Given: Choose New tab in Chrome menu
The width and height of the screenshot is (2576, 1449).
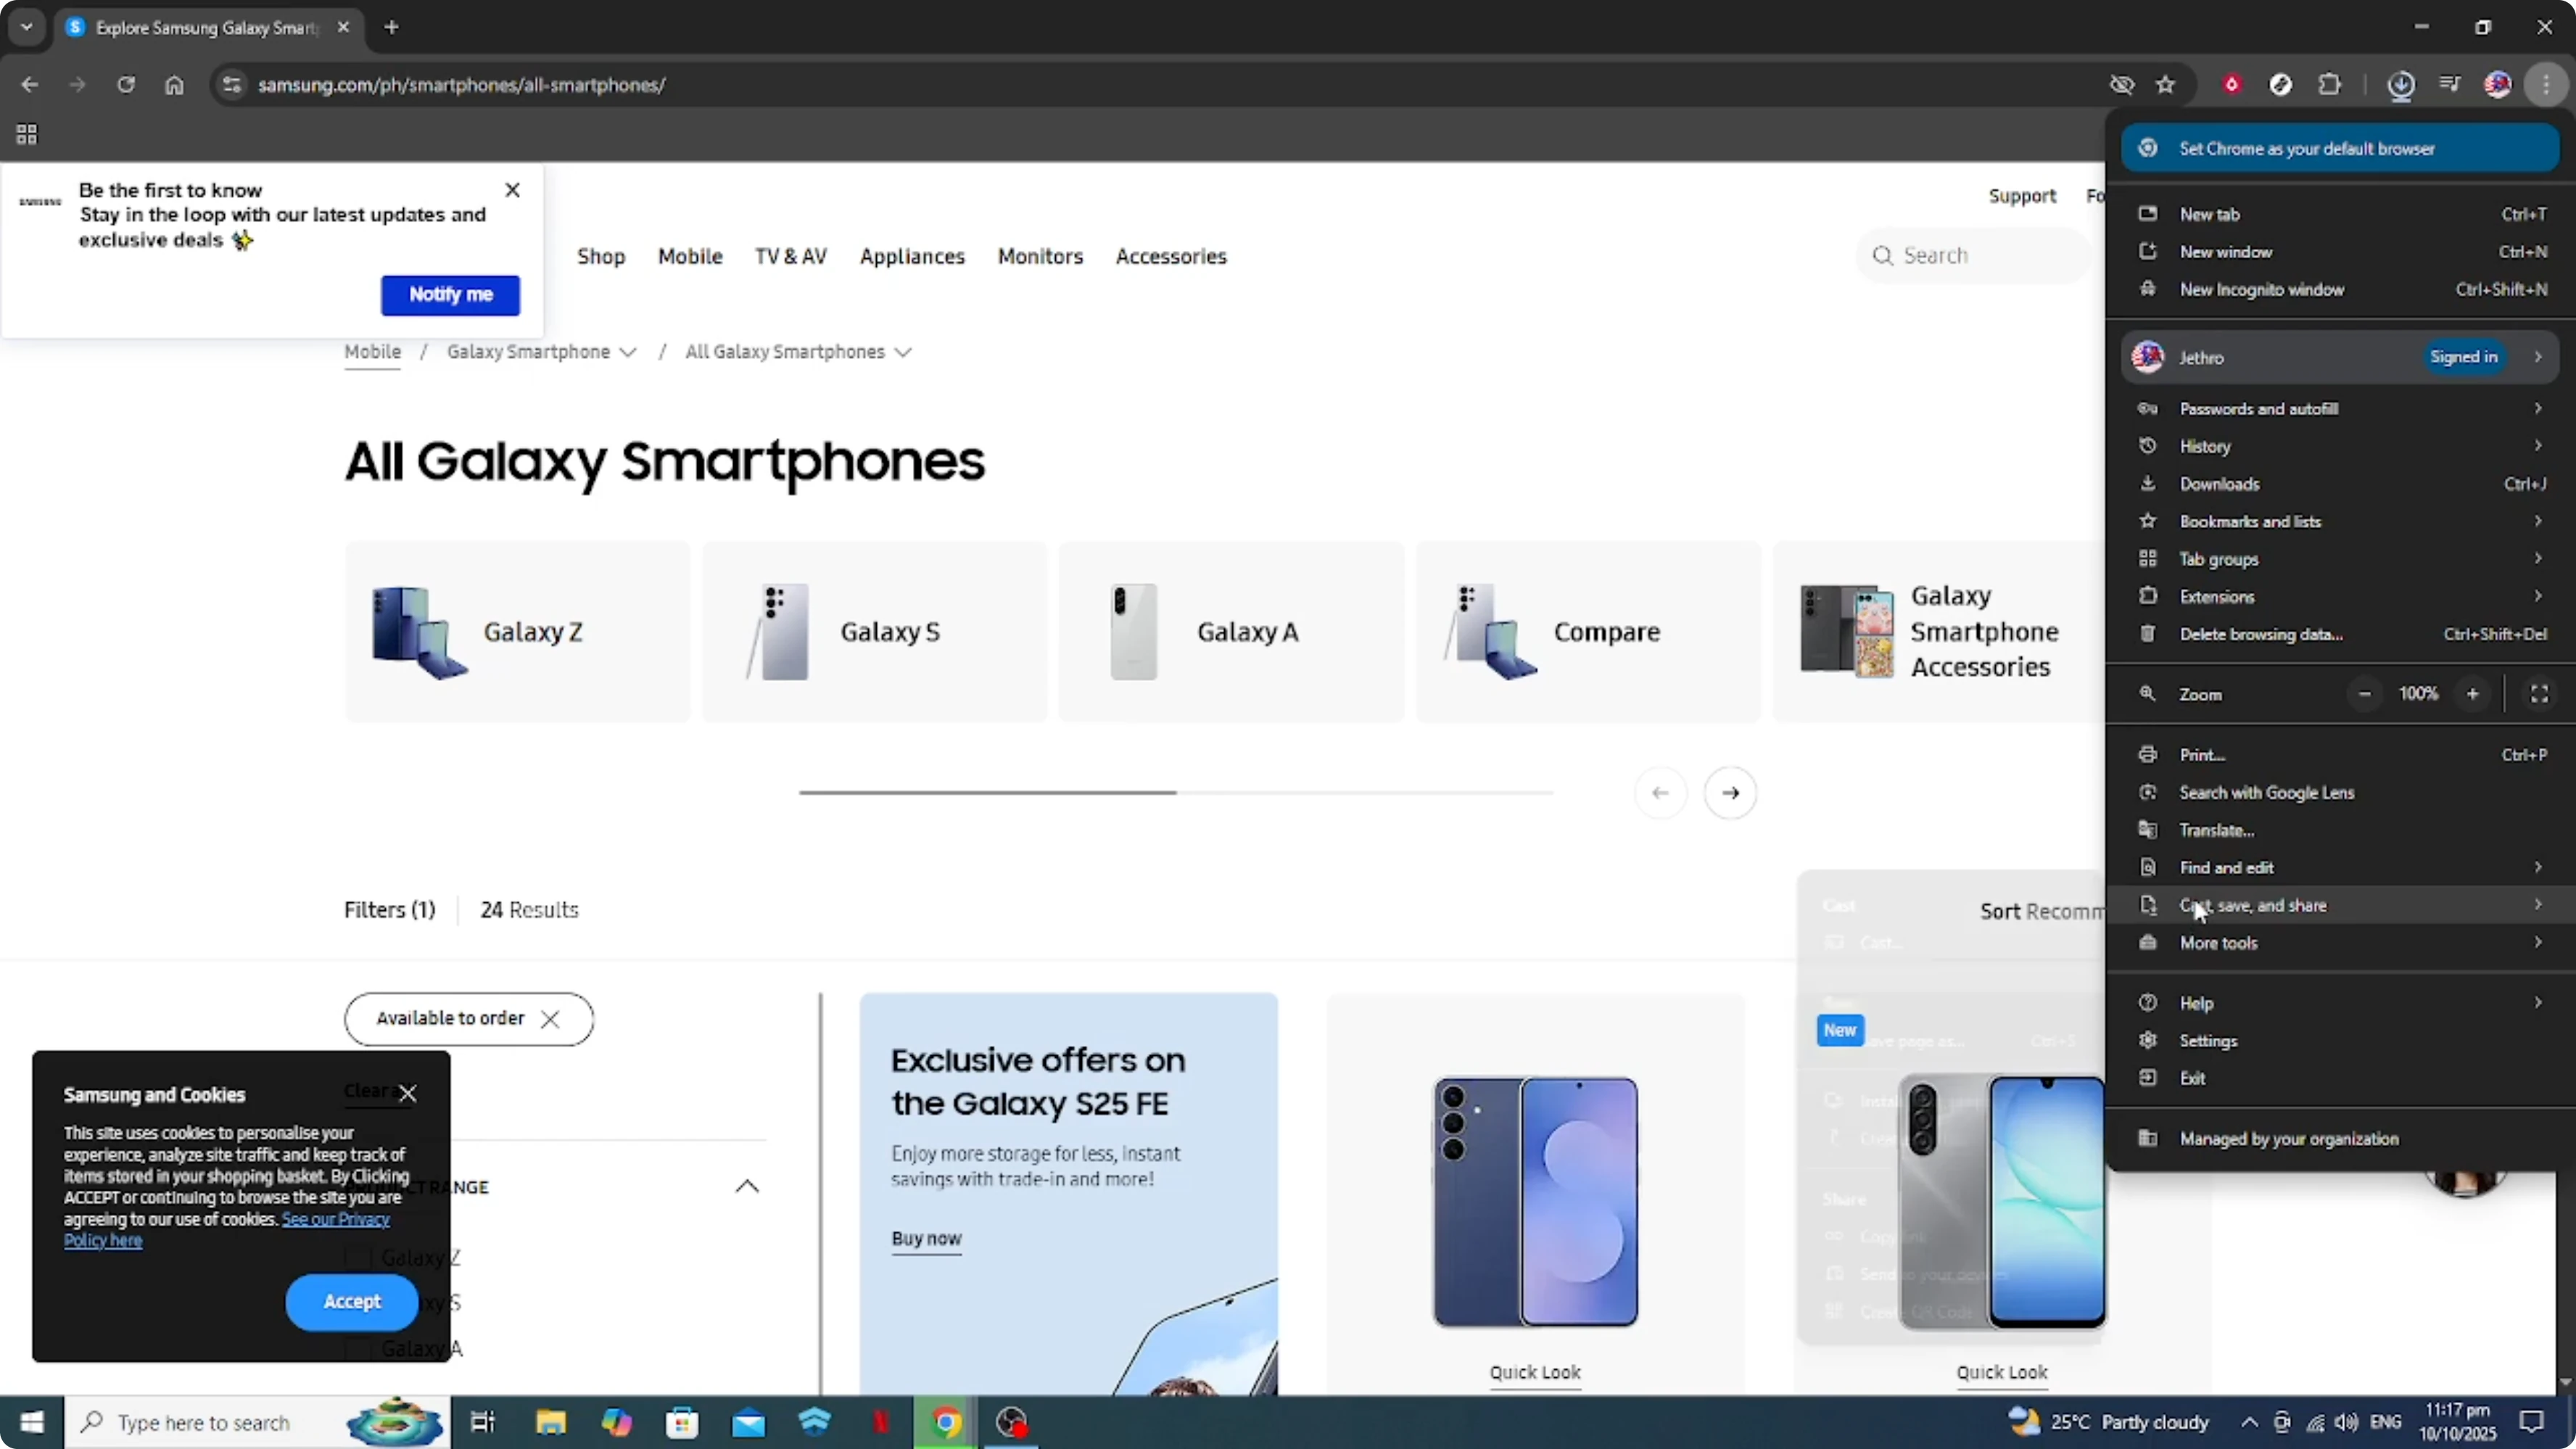Looking at the screenshot, I should [2340, 214].
